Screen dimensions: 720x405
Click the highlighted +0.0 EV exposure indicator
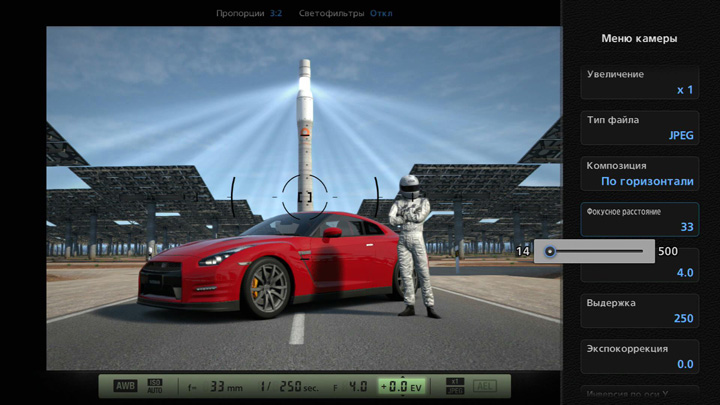[x=403, y=386]
